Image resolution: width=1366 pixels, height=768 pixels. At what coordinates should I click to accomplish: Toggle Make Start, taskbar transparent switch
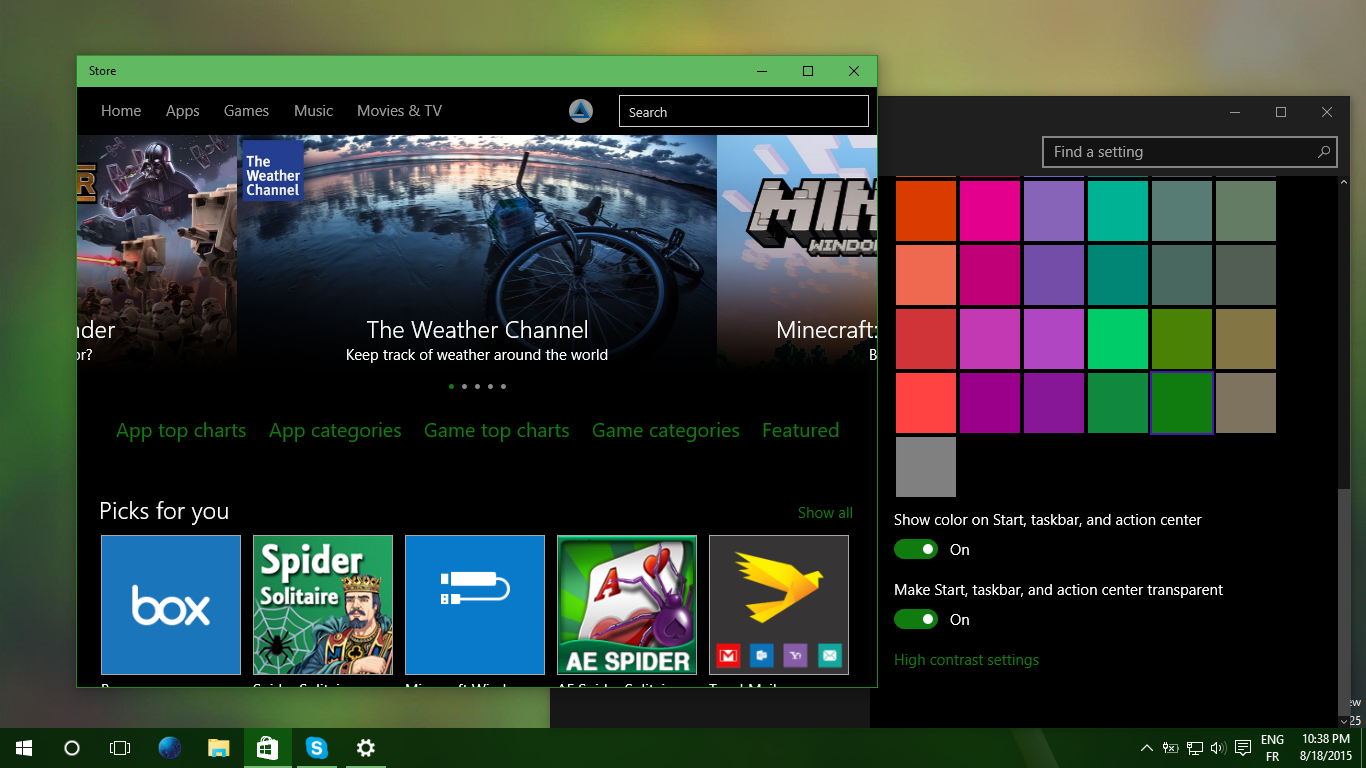coord(916,619)
